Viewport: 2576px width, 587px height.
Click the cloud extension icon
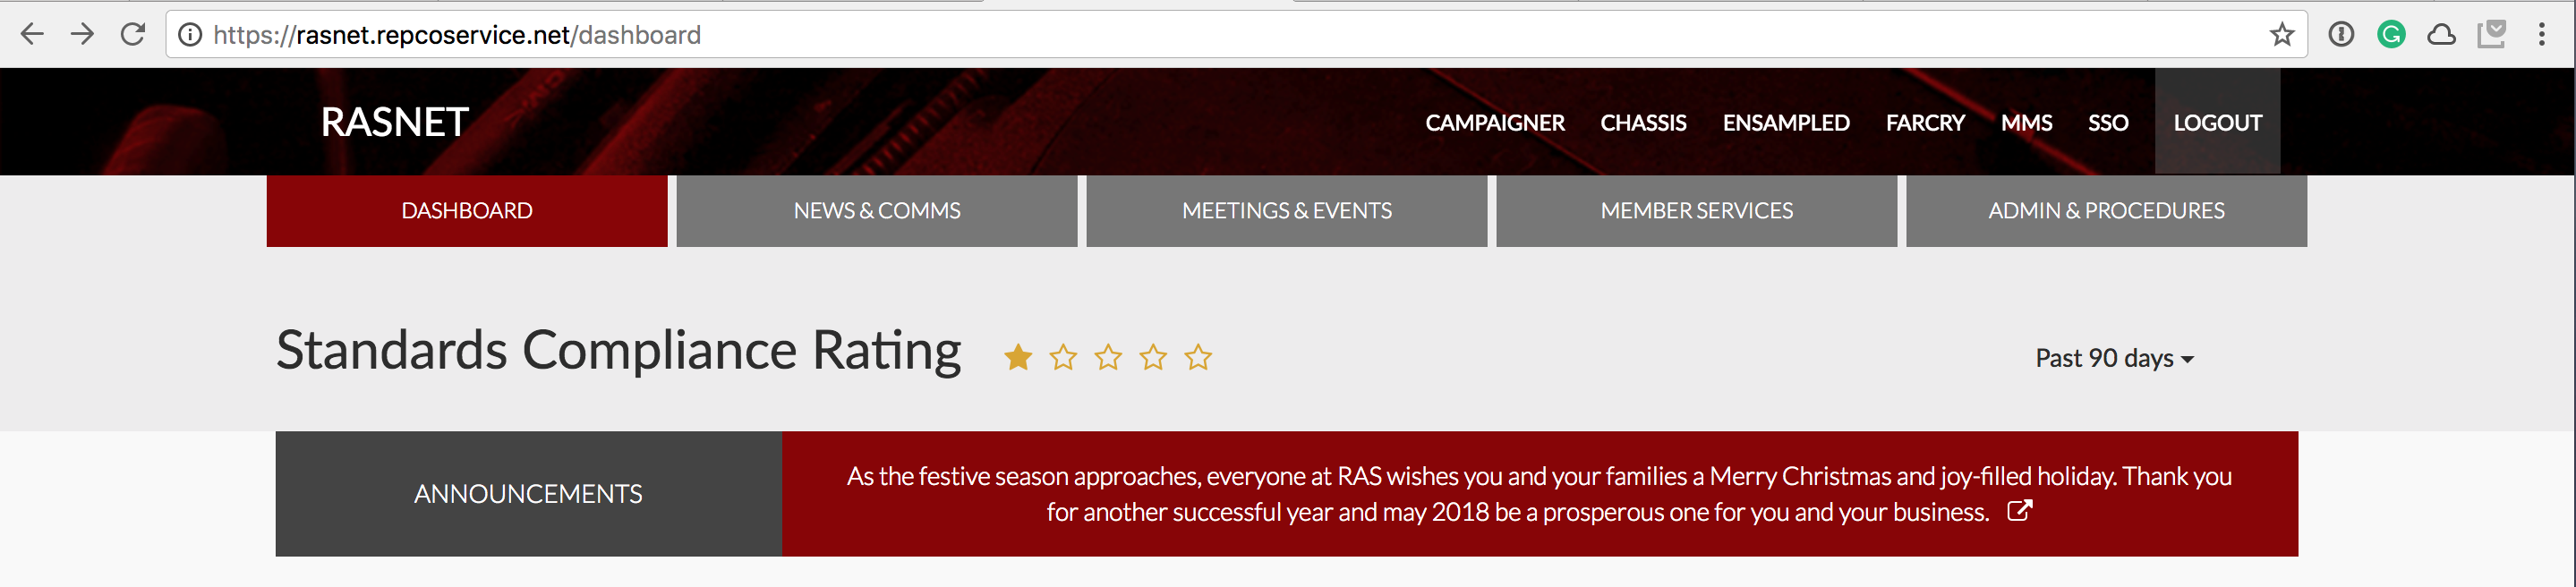(2441, 35)
